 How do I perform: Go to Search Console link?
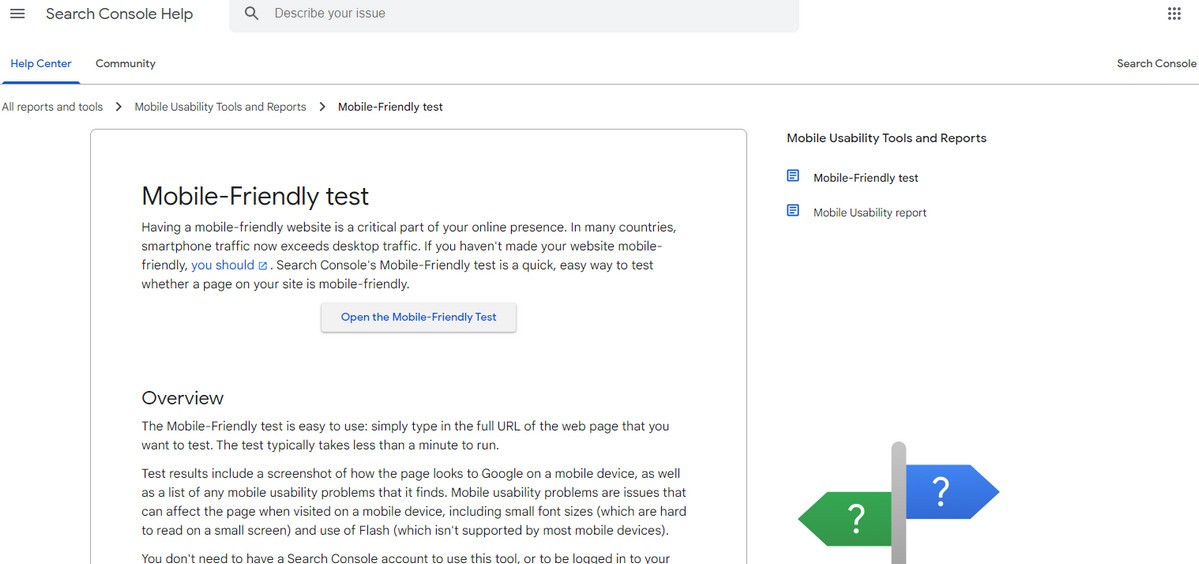pyautogui.click(x=1156, y=63)
